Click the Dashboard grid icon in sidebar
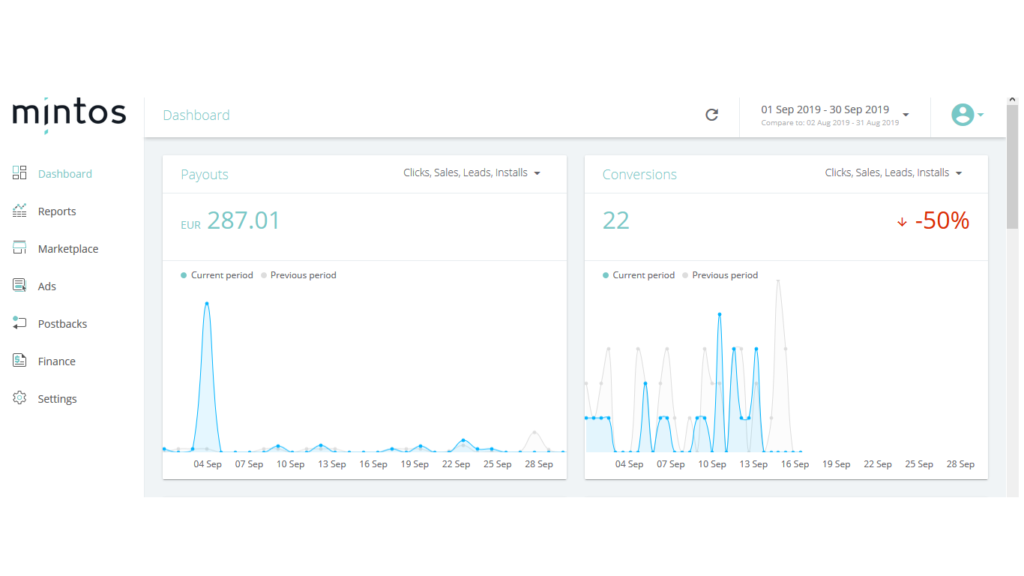 coord(20,173)
